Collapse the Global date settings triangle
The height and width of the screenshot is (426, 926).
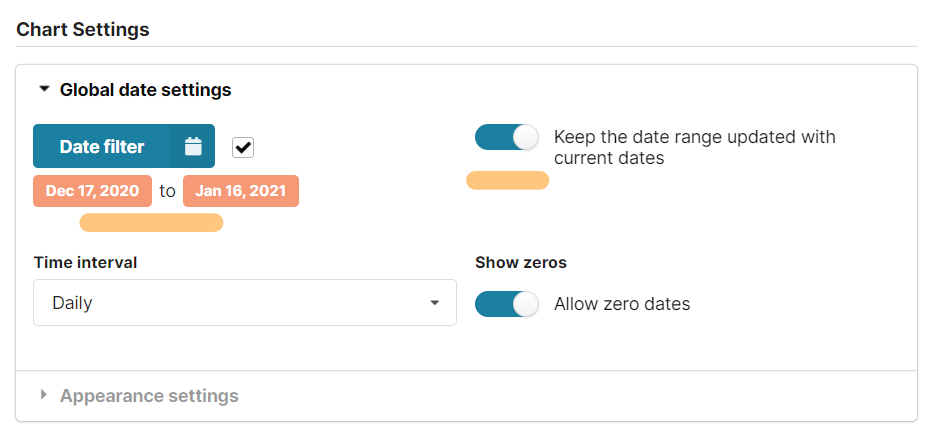point(44,89)
